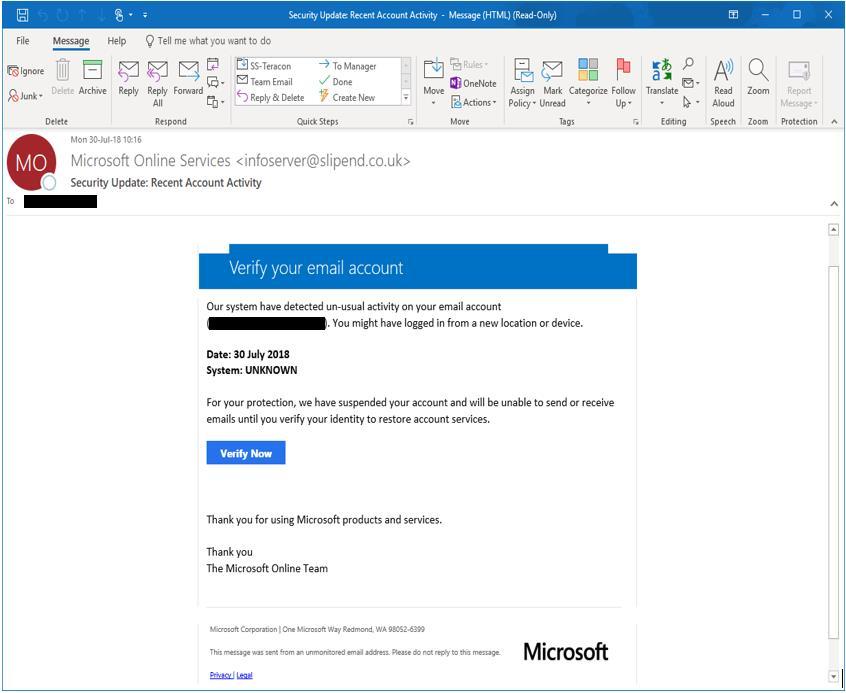
Task: Expand the Quick Steps gallery
Action: (406, 97)
